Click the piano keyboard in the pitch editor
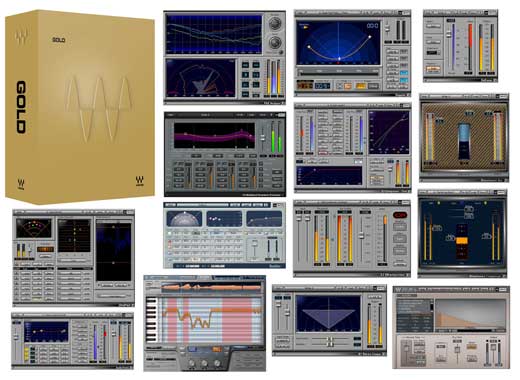This screenshot has height=380, width=520. point(151,319)
